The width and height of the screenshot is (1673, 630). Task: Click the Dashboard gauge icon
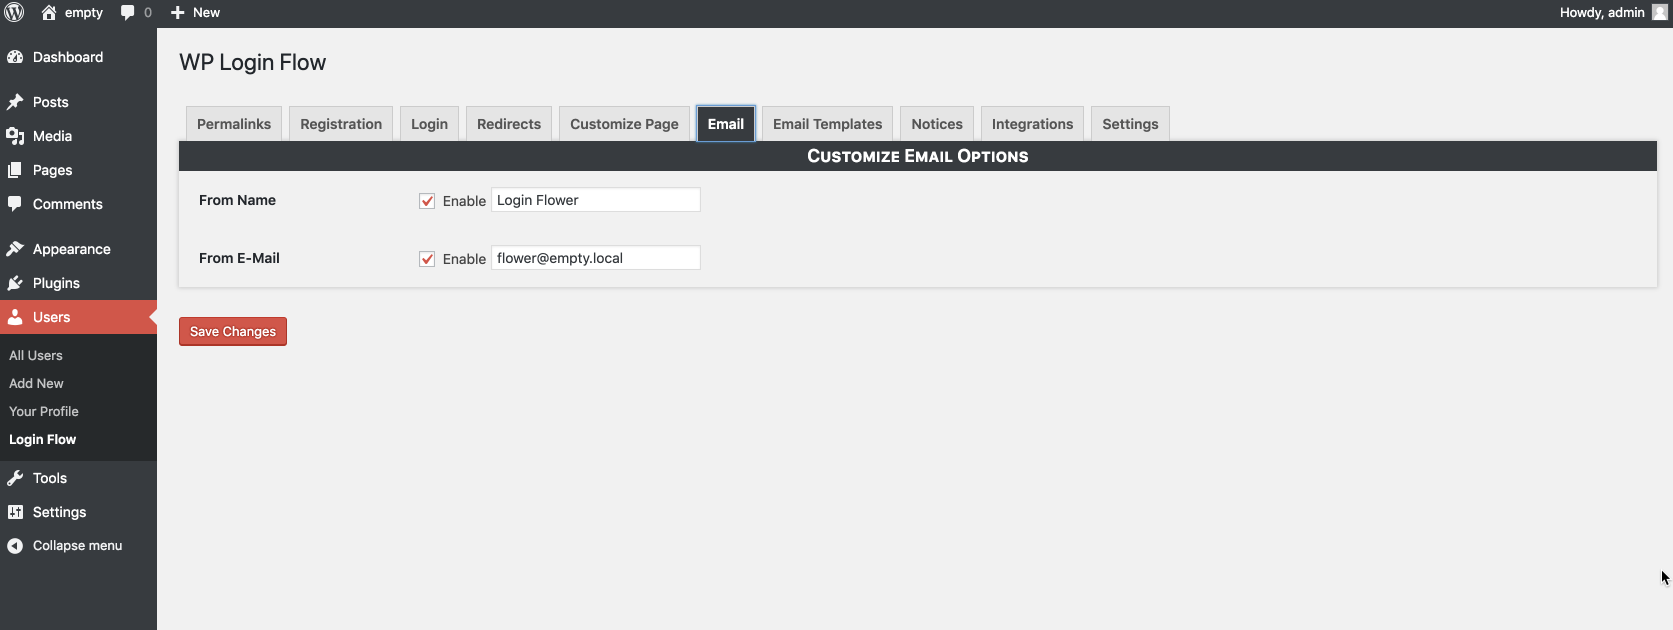(x=15, y=57)
